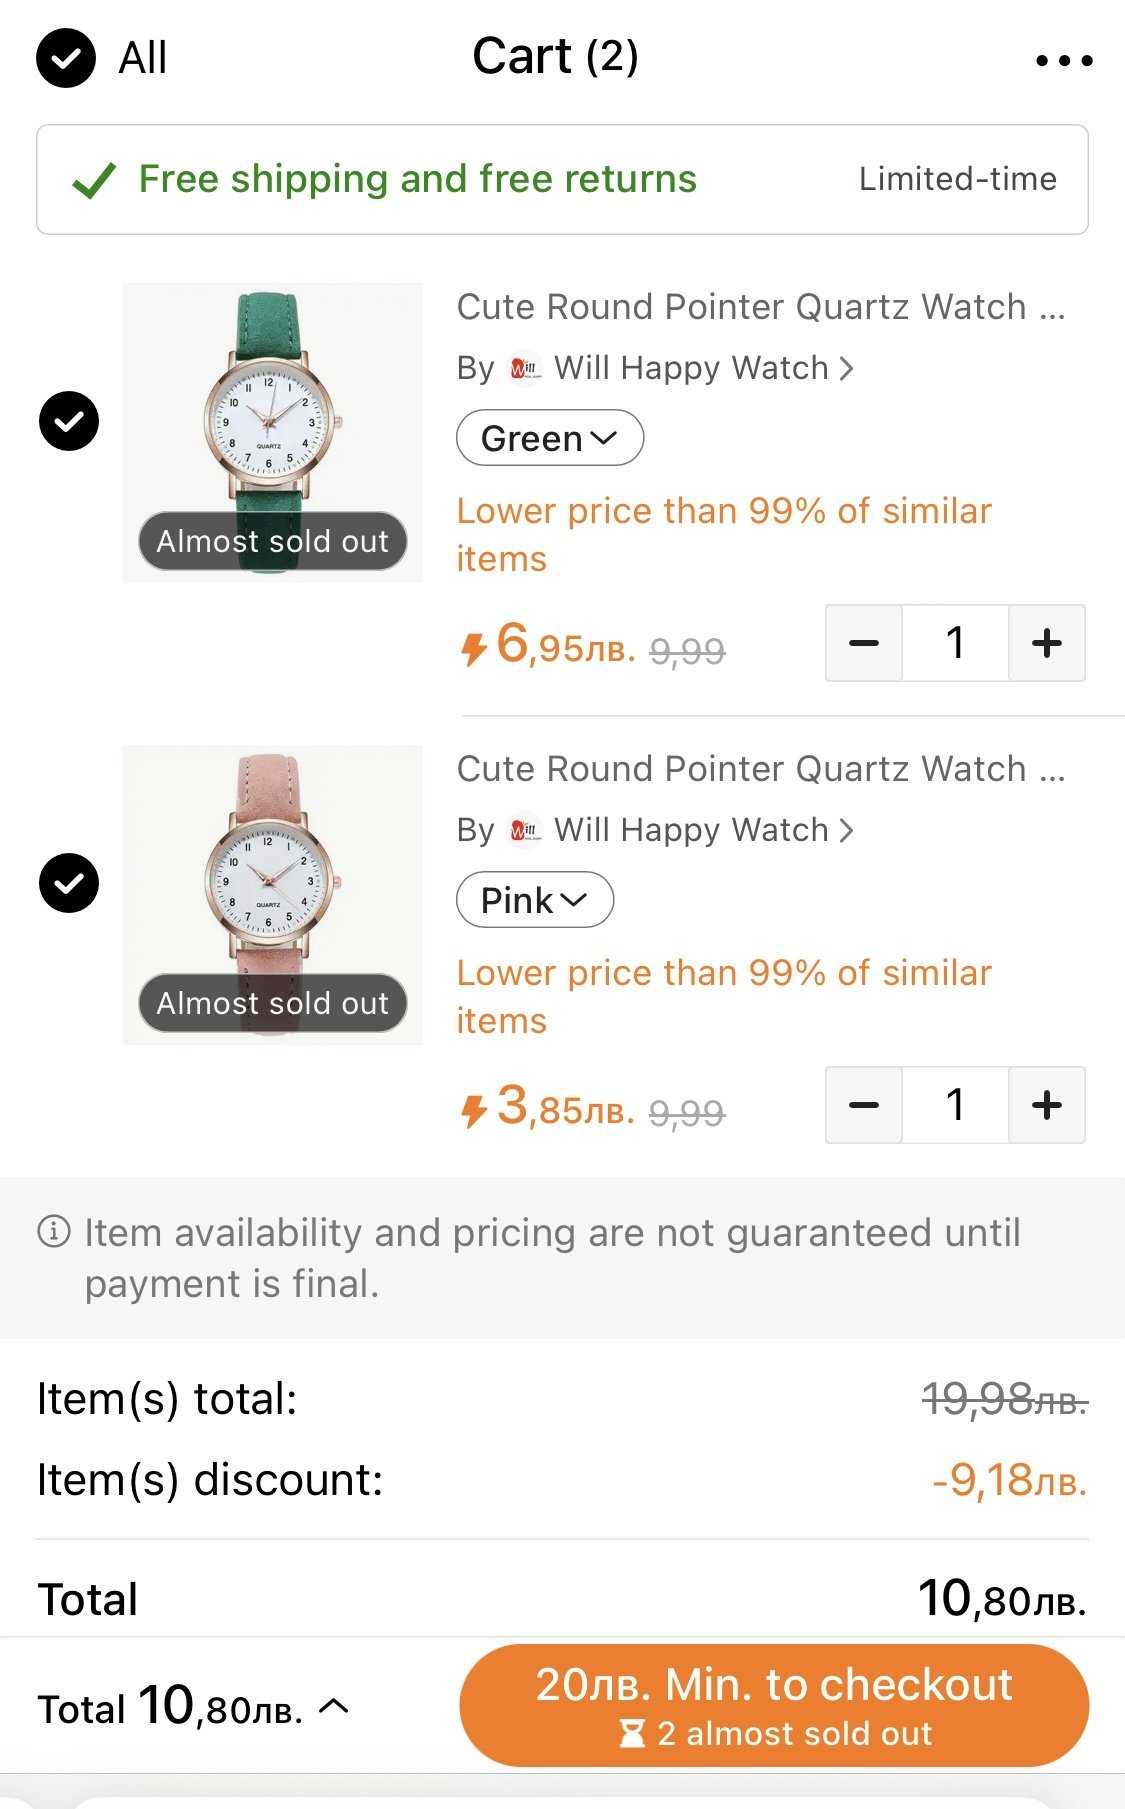The image size is (1125, 1809).
Task: Decrease green watch quantity with minus
Action: tap(864, 643)
